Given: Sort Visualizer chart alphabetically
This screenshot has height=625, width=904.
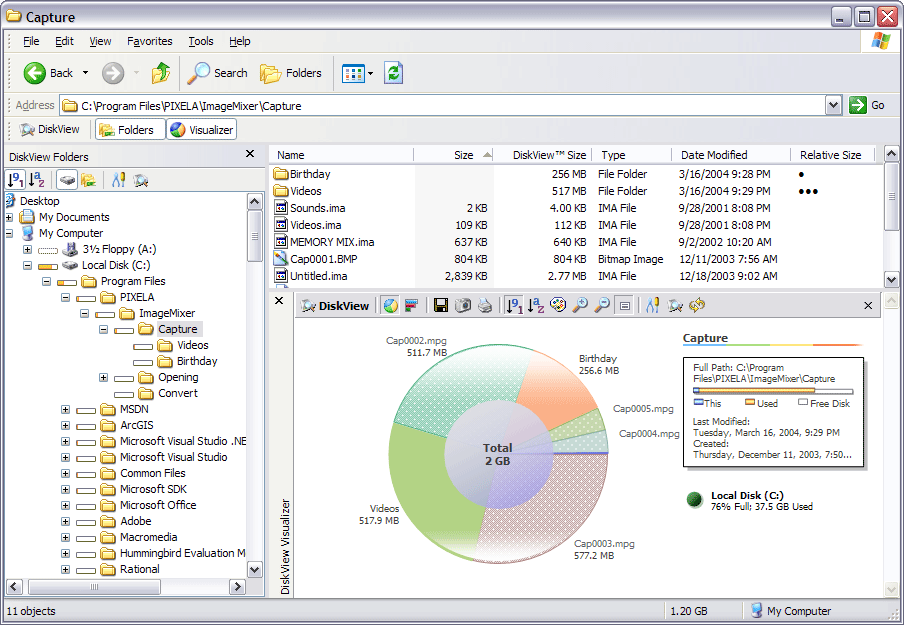Looking at the screenshot, I should (536, 306).
